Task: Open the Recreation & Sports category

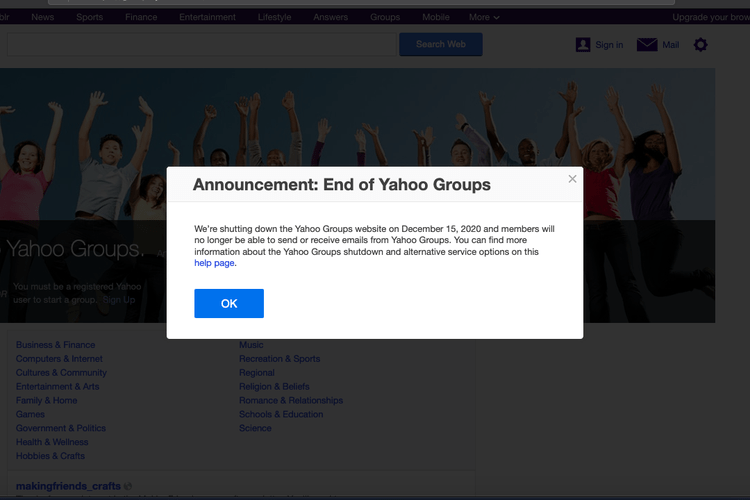Action: 279,359
